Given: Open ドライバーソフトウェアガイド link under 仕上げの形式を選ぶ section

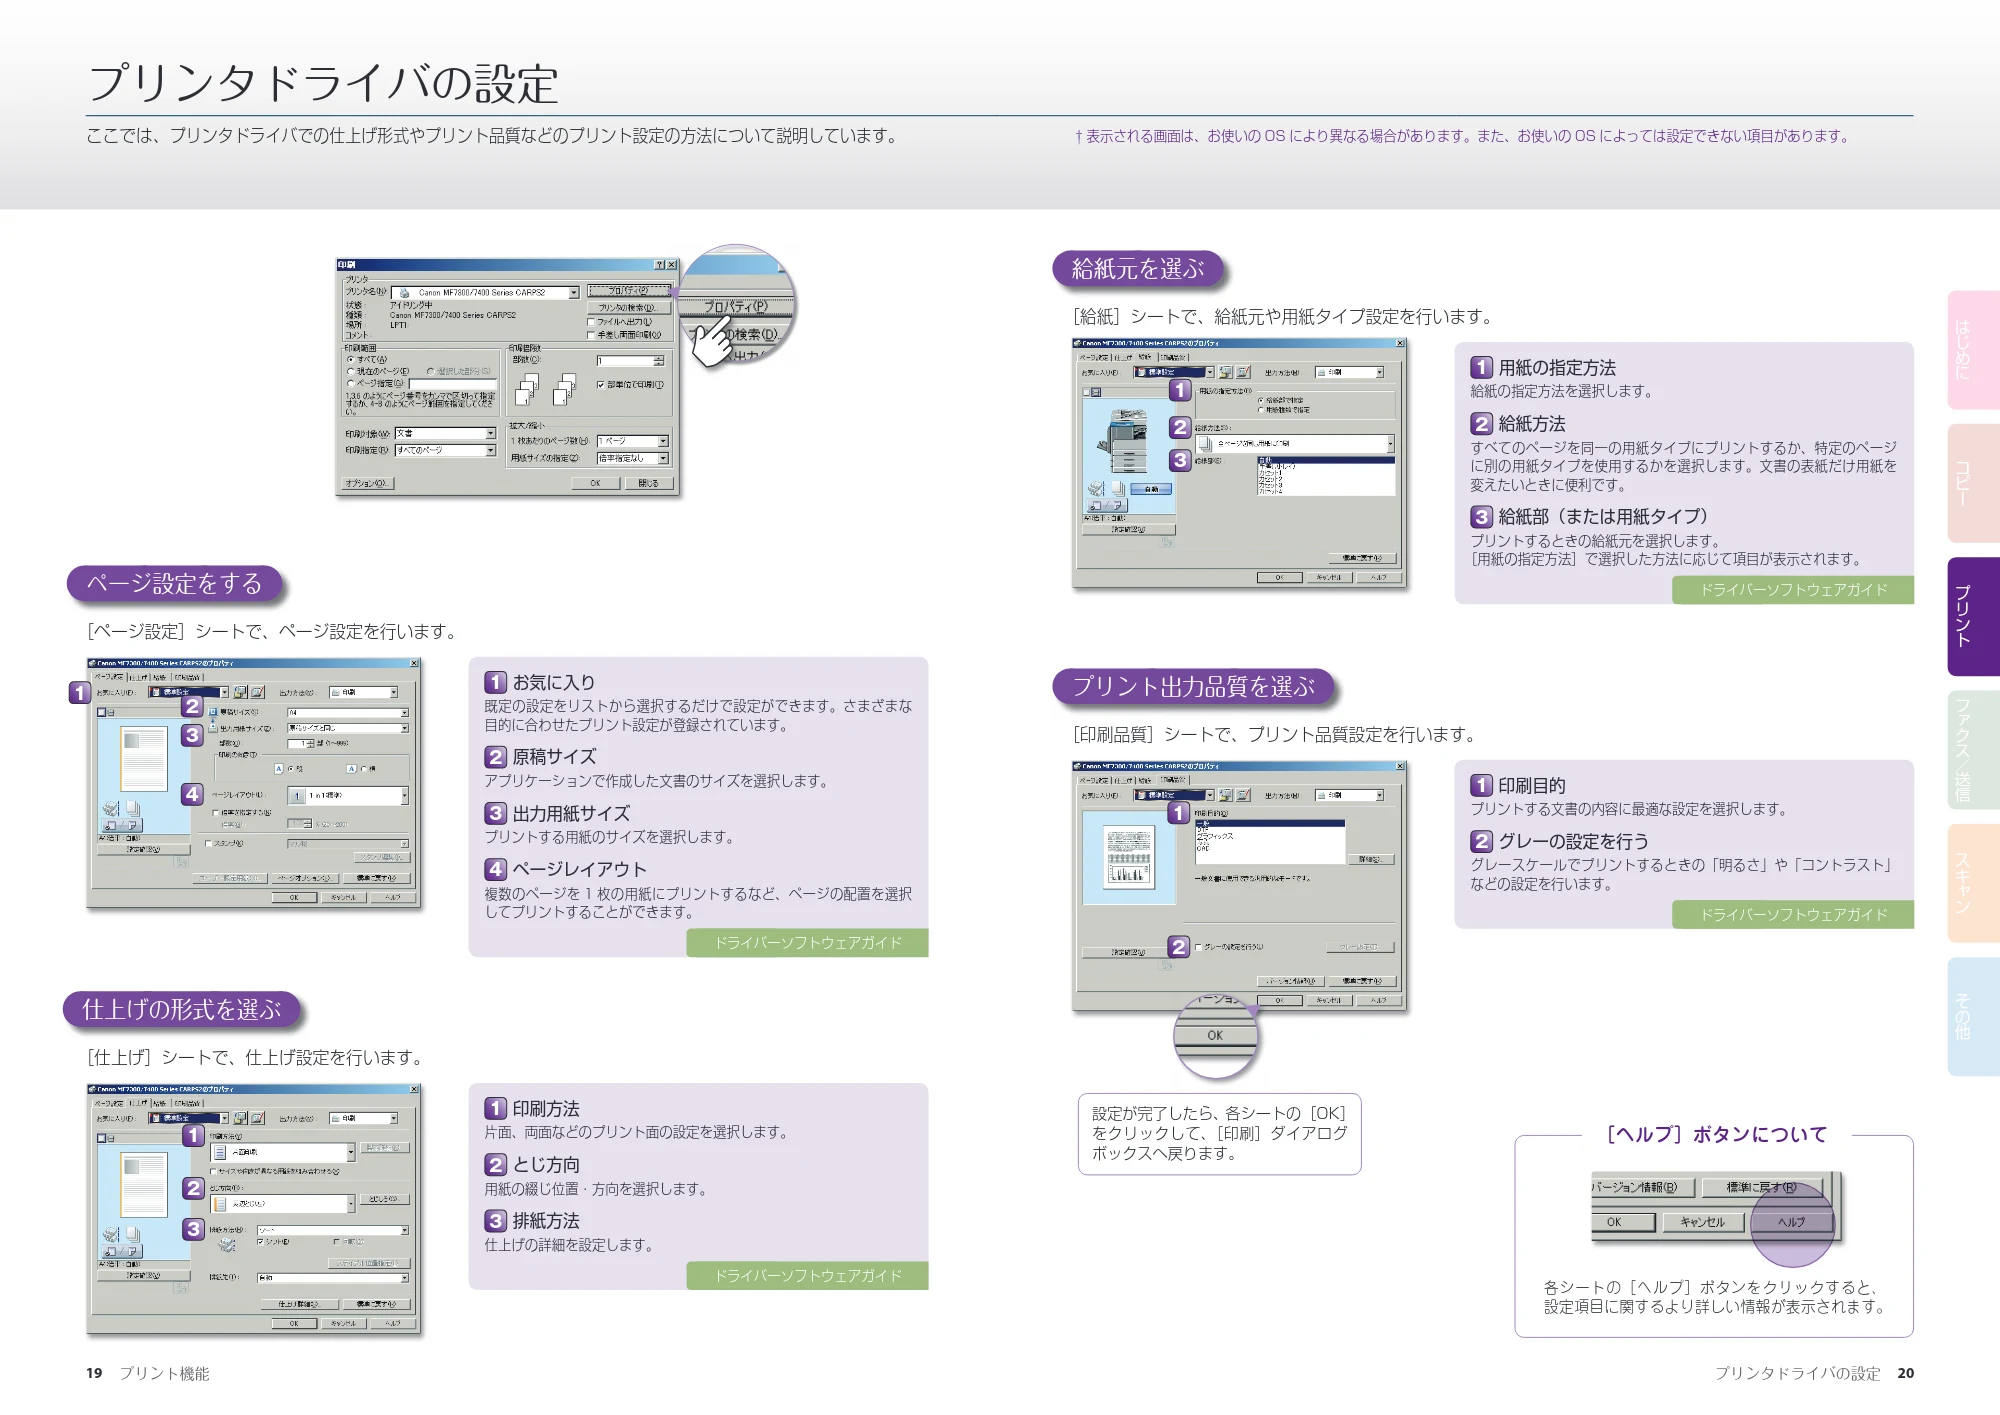Looking at the screenshot, I should point(807,1276).
